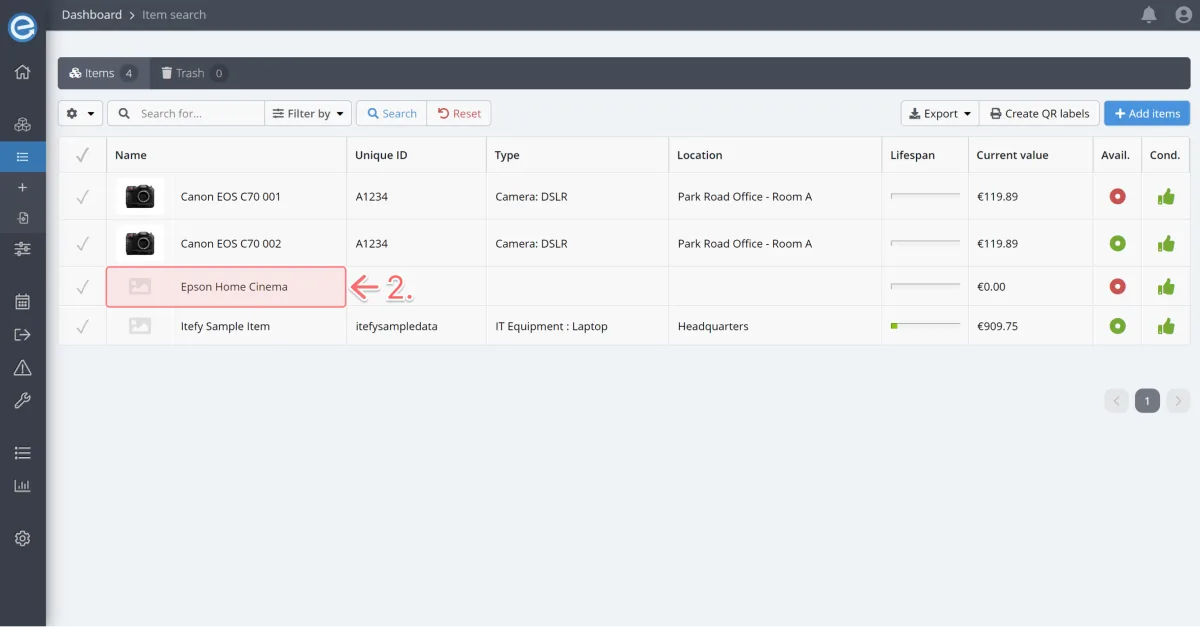Open the user account avatar icon
This screenshot has width=1200, height=627.
point(1183,15)
